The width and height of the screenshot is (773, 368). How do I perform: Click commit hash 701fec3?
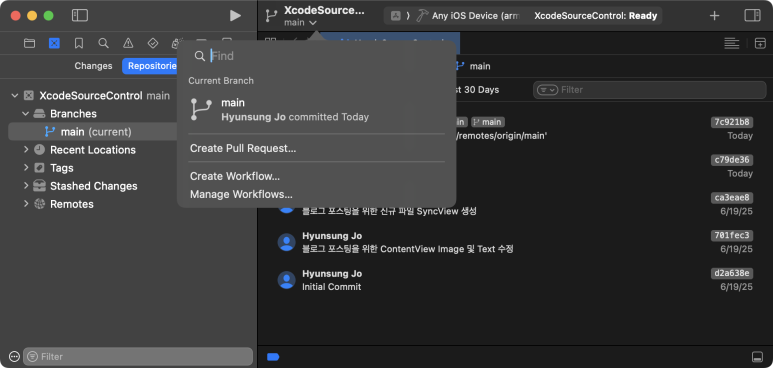732,235
